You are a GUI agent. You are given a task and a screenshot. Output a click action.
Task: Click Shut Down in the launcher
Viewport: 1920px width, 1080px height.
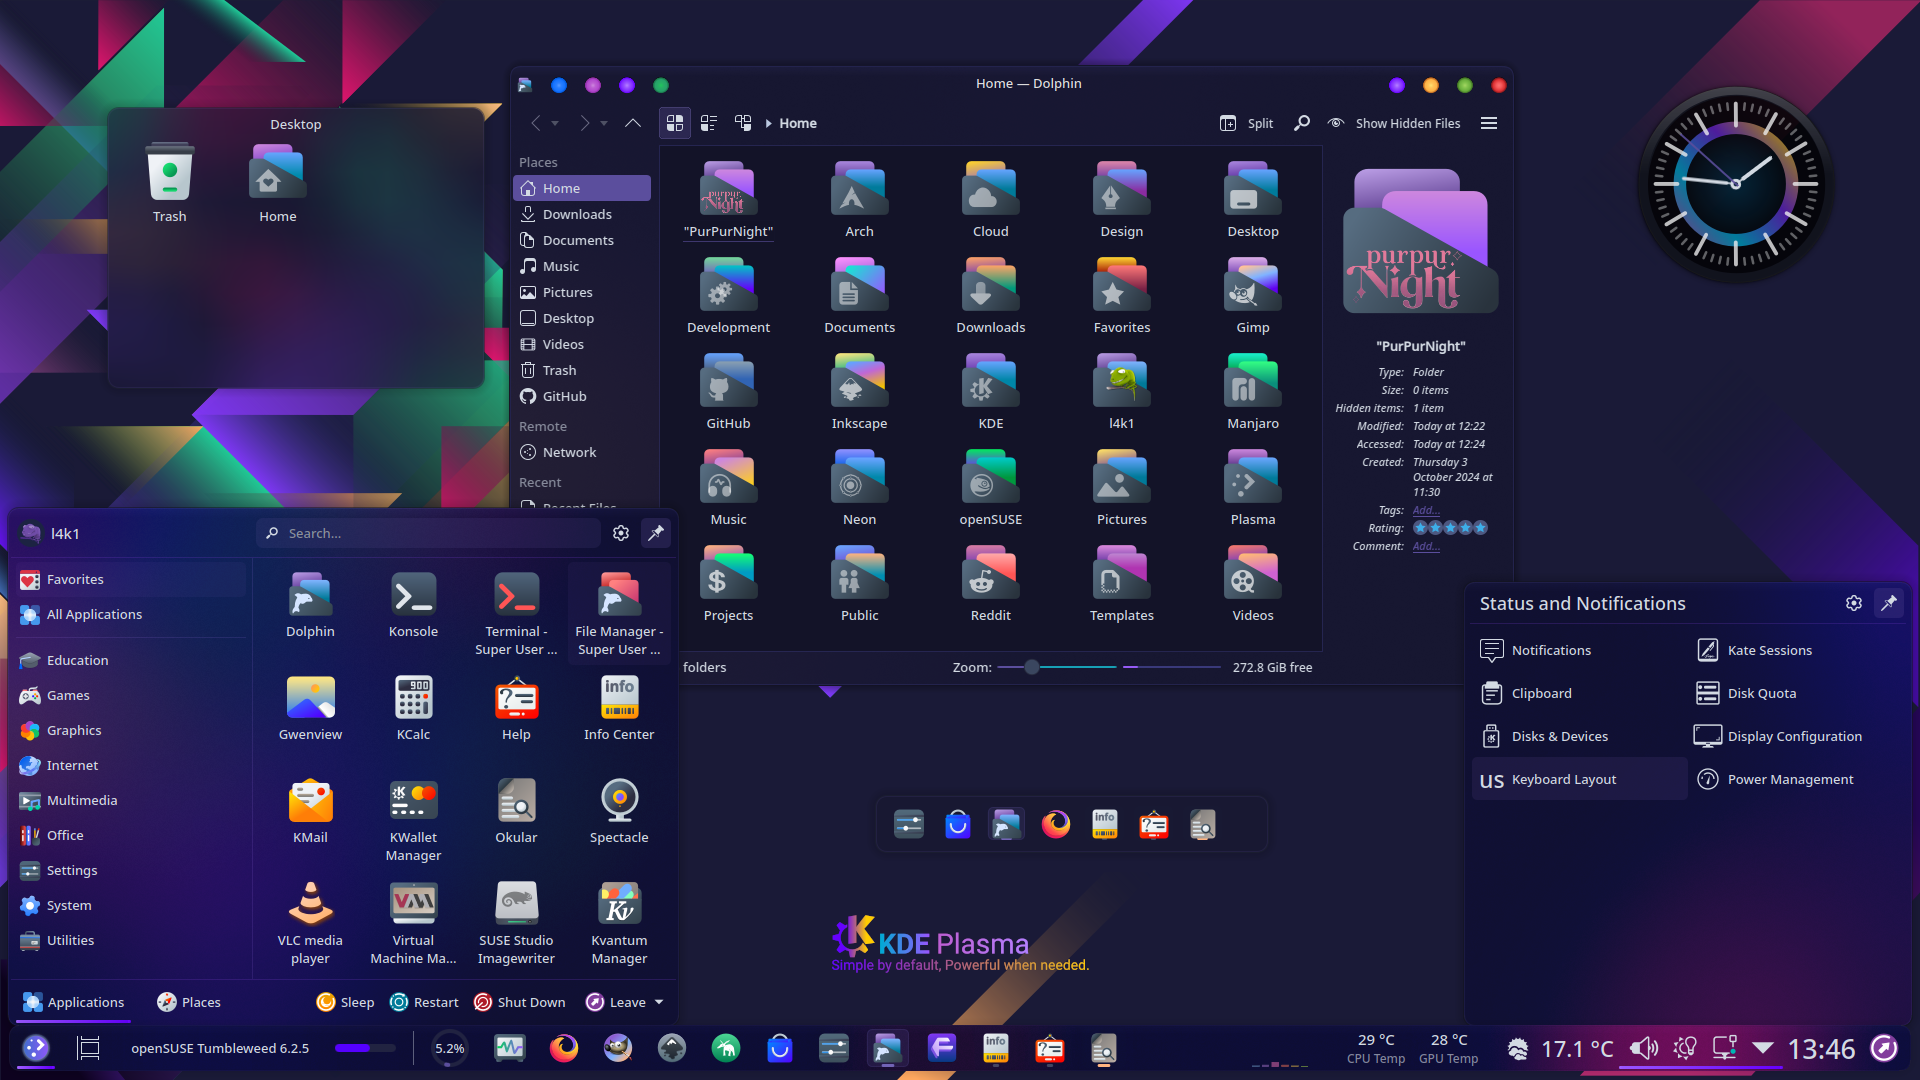520,1002
